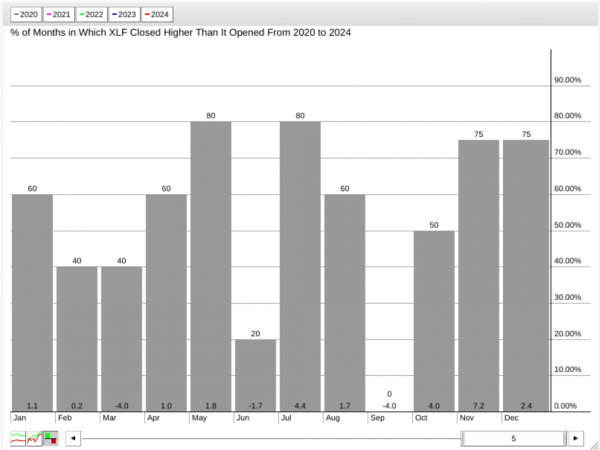Select the same-scale line chart mode icon
Screen dimensions: 600x450
(34, 438)
